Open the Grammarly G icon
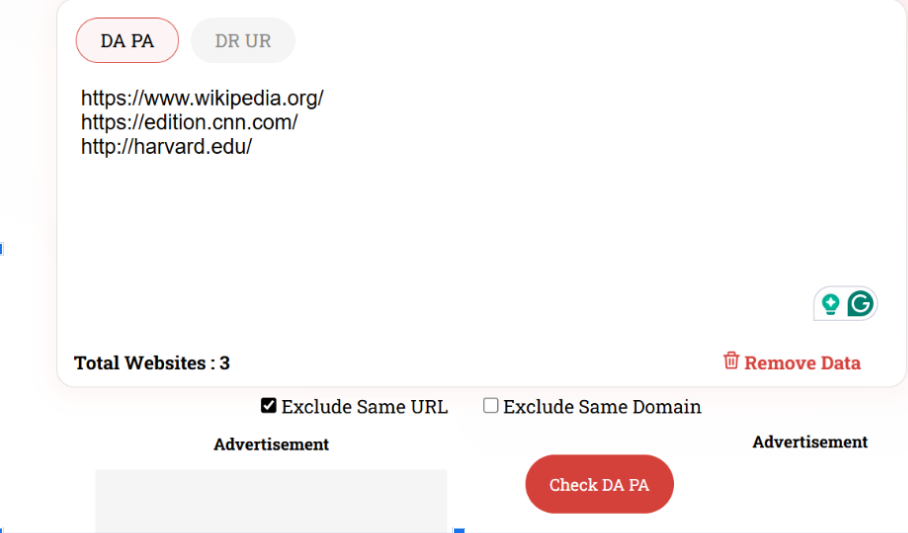 [860, 304]
